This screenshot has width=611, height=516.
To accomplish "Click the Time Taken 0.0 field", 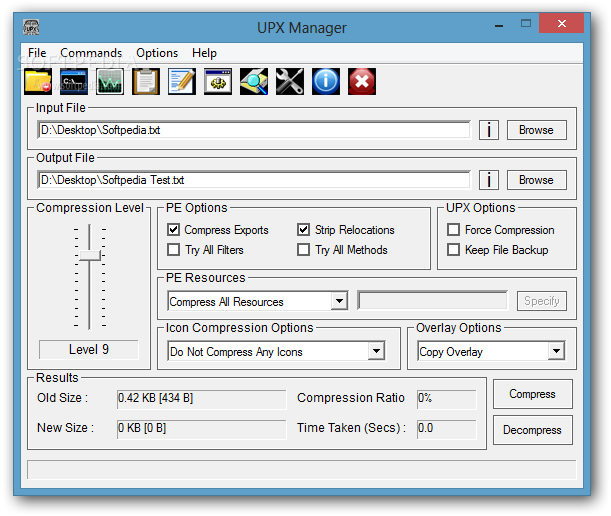I will 447,429.
